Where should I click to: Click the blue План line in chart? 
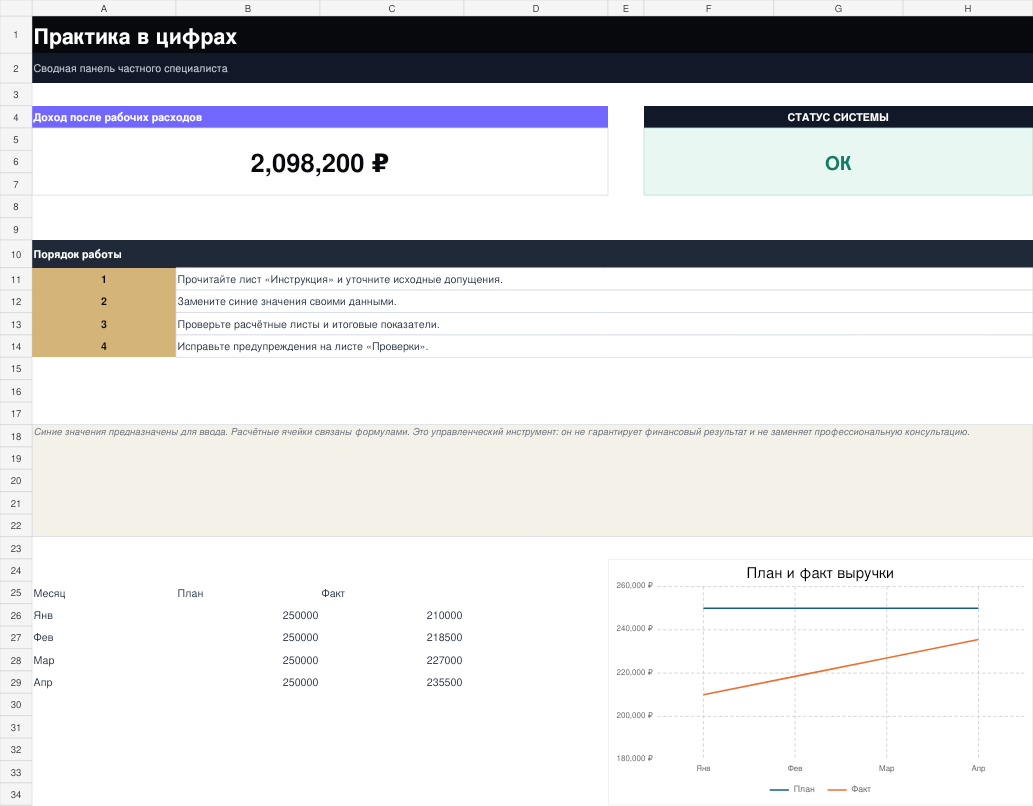(x=841, y=608)
